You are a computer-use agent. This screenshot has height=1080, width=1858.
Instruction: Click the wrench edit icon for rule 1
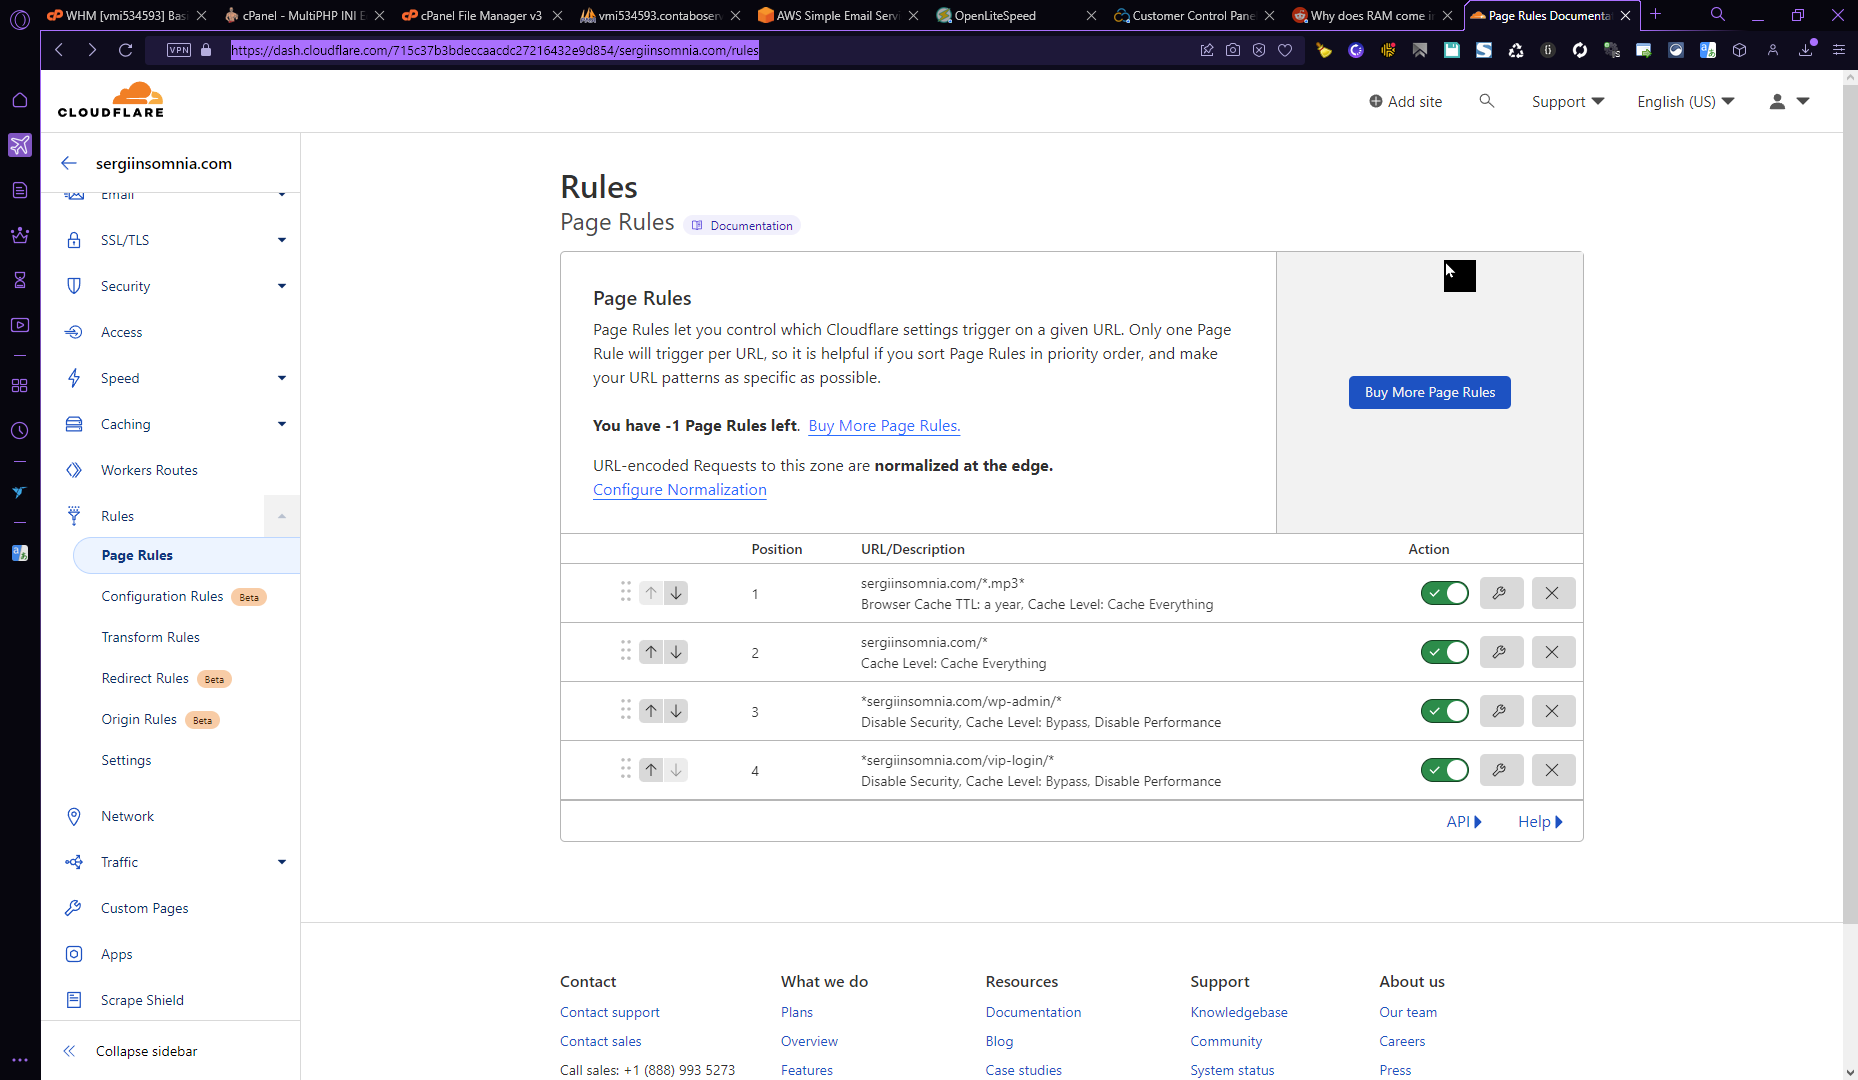(x=1499, y=593)
